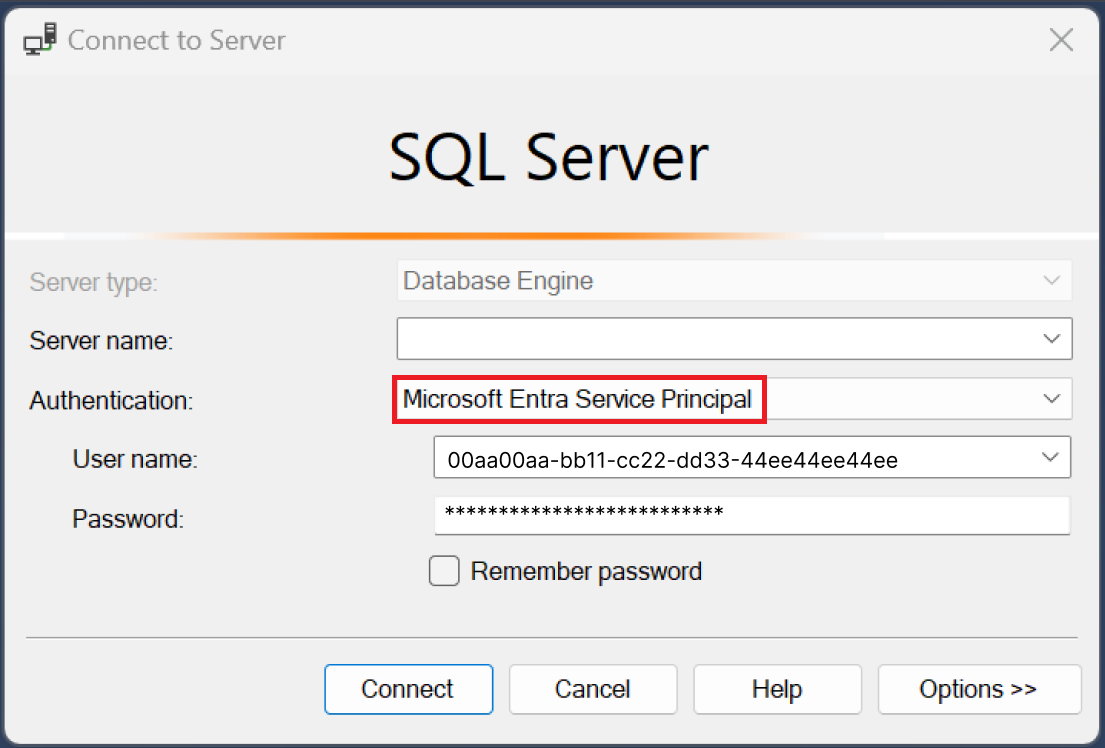Click the "Remember password" label text
Screen dimensions: 1105x748
click(x=586, y=572)
